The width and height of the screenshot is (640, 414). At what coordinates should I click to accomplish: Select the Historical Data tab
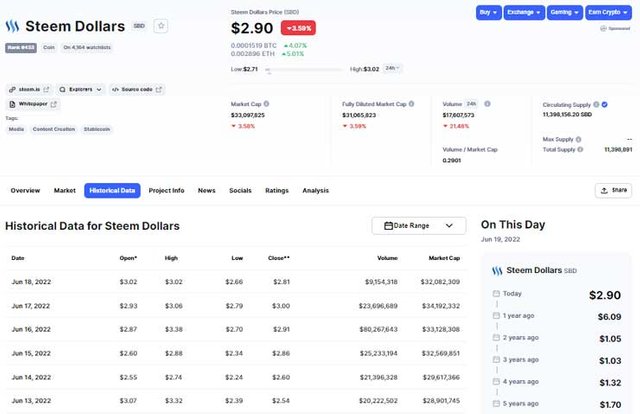coord(112,191)
